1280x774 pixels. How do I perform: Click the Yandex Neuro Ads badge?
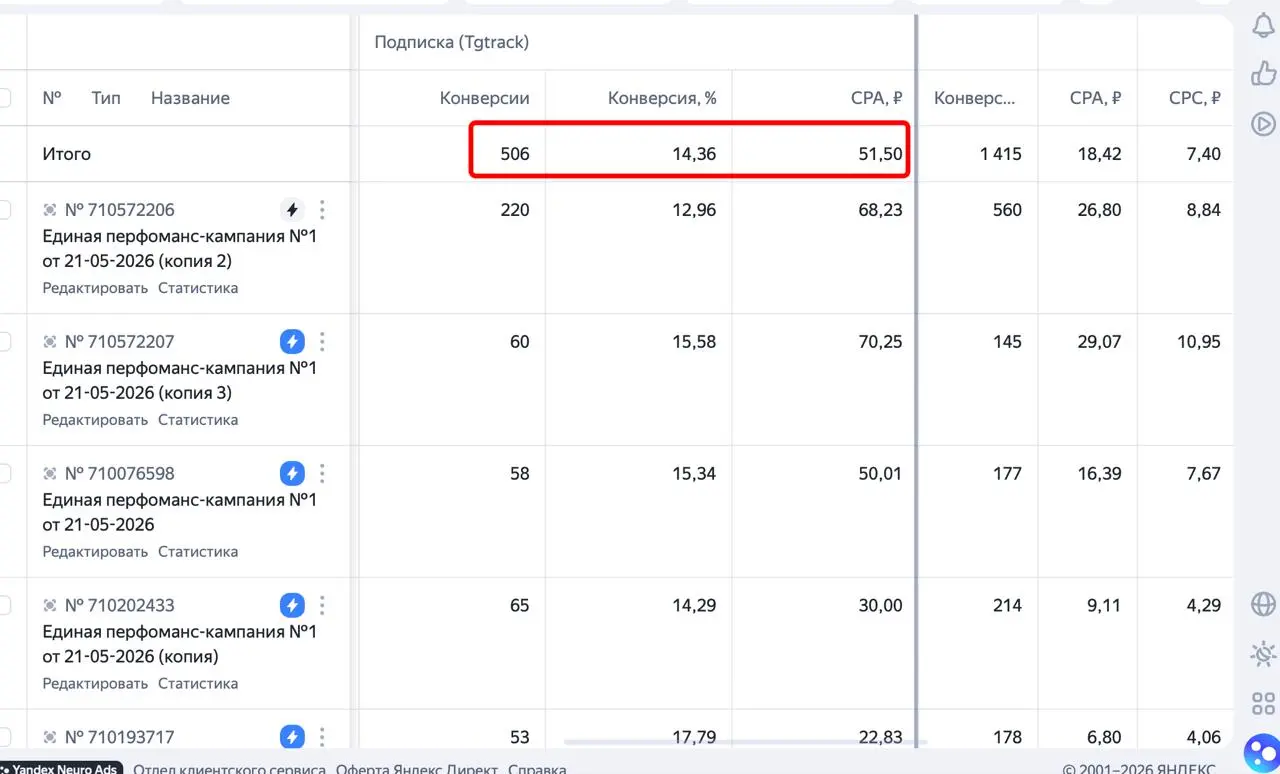coord(61,768)
